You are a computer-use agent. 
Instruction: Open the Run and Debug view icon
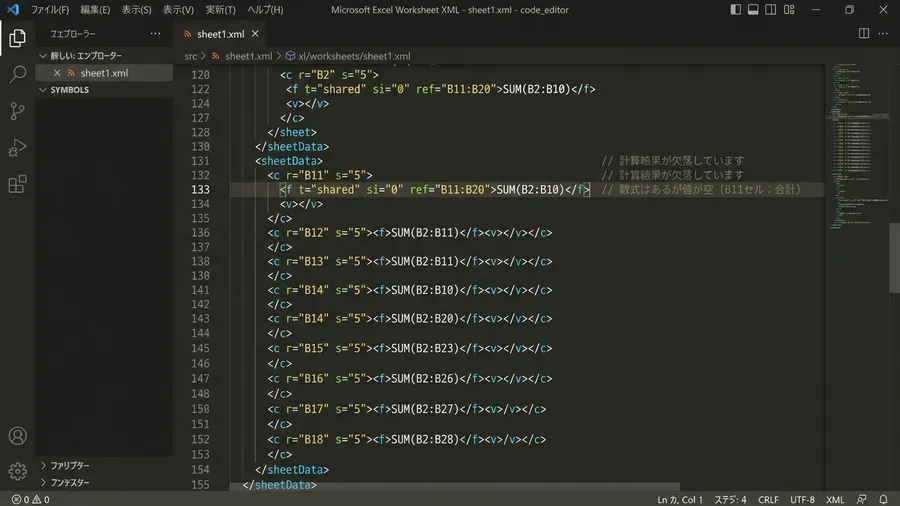pos(17,147)
